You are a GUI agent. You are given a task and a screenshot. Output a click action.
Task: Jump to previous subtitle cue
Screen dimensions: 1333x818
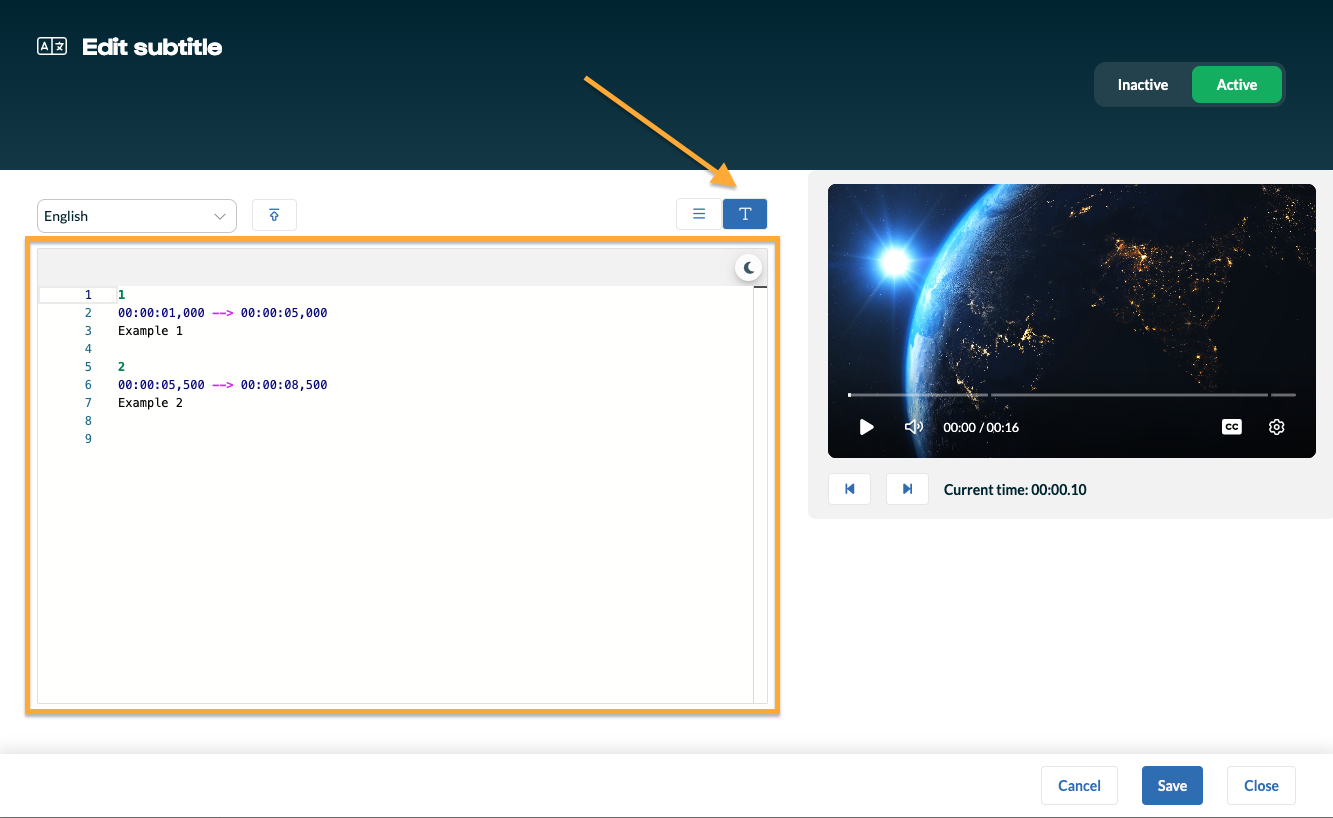pyautogui.click(x=850, y=489)
